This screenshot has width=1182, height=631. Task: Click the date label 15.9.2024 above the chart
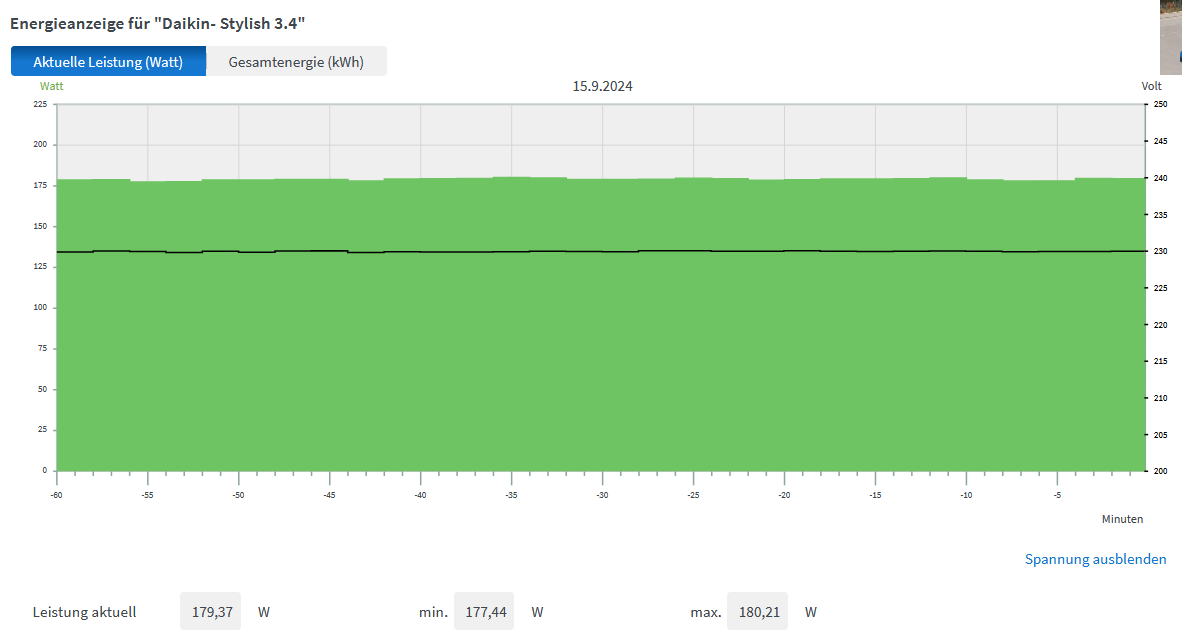pos(602,86)
